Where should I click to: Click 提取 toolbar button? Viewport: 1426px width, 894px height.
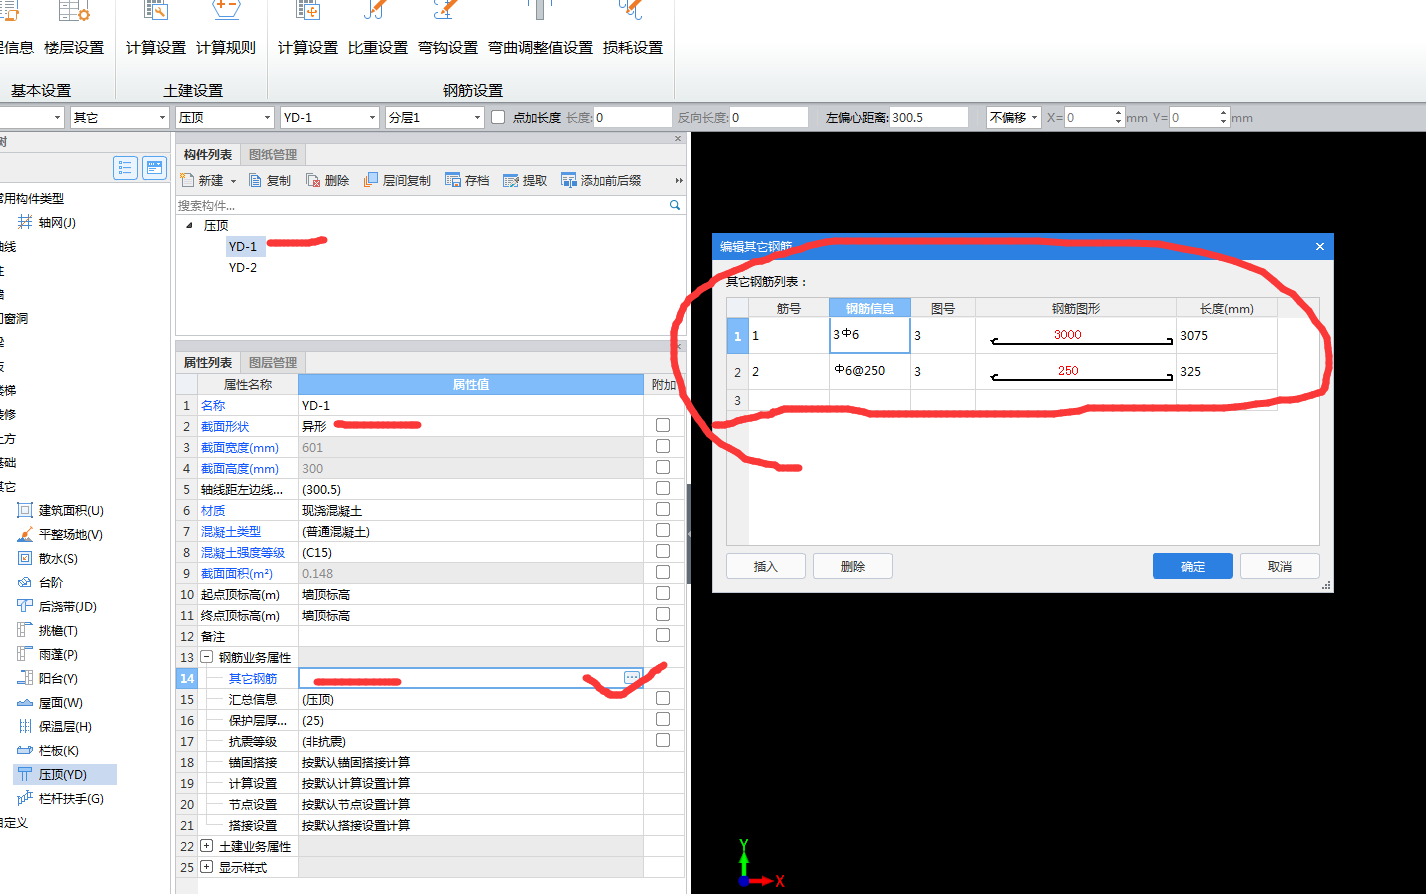[x=525, y=180]
